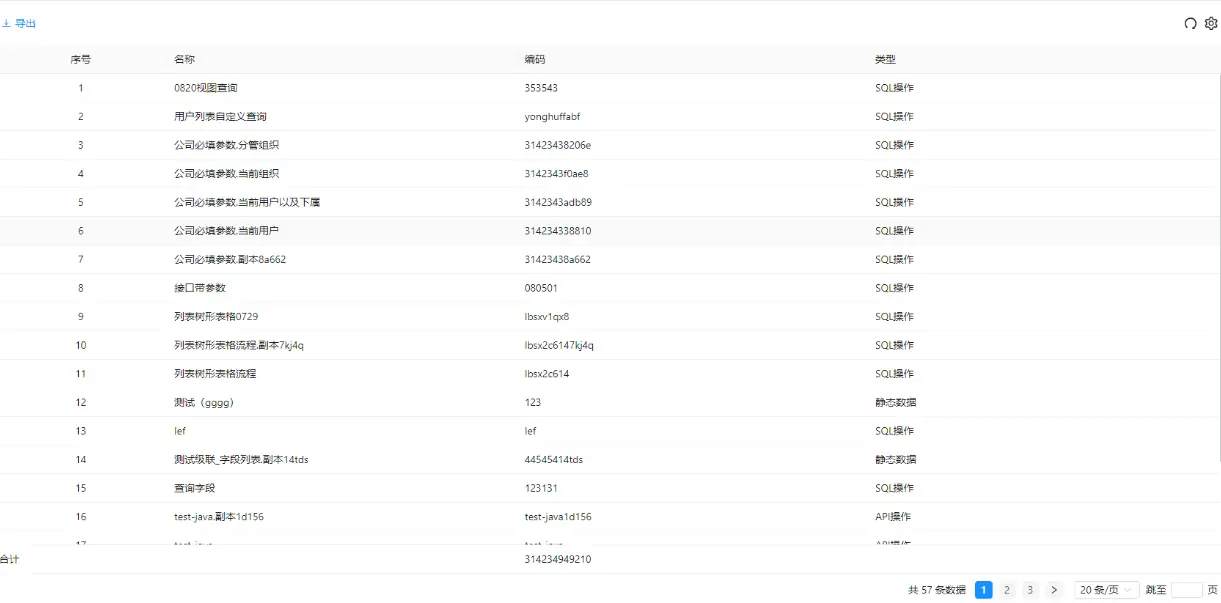The image size is (1221, 603).
Task: Click the 编码 column header
Action: (x=535, y=60)
